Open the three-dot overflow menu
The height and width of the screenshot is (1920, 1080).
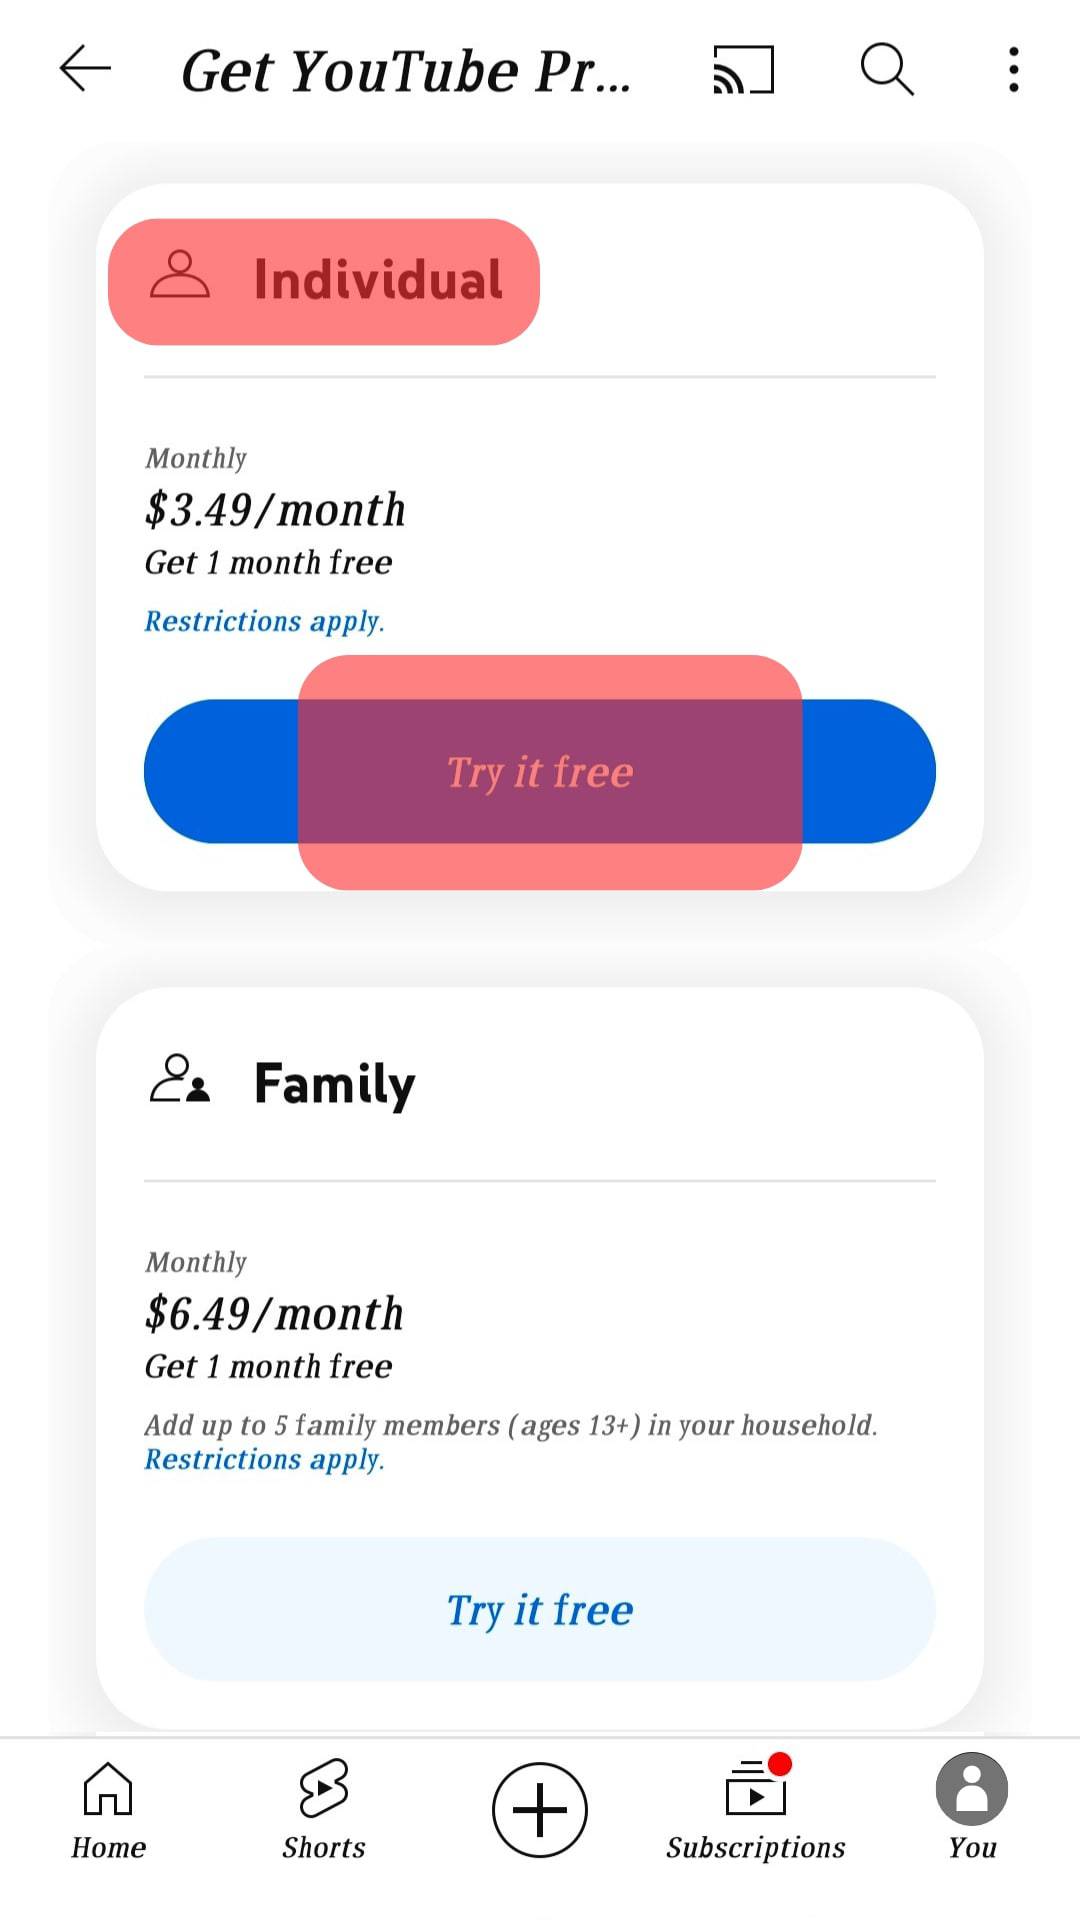(x=1014, y=70)
